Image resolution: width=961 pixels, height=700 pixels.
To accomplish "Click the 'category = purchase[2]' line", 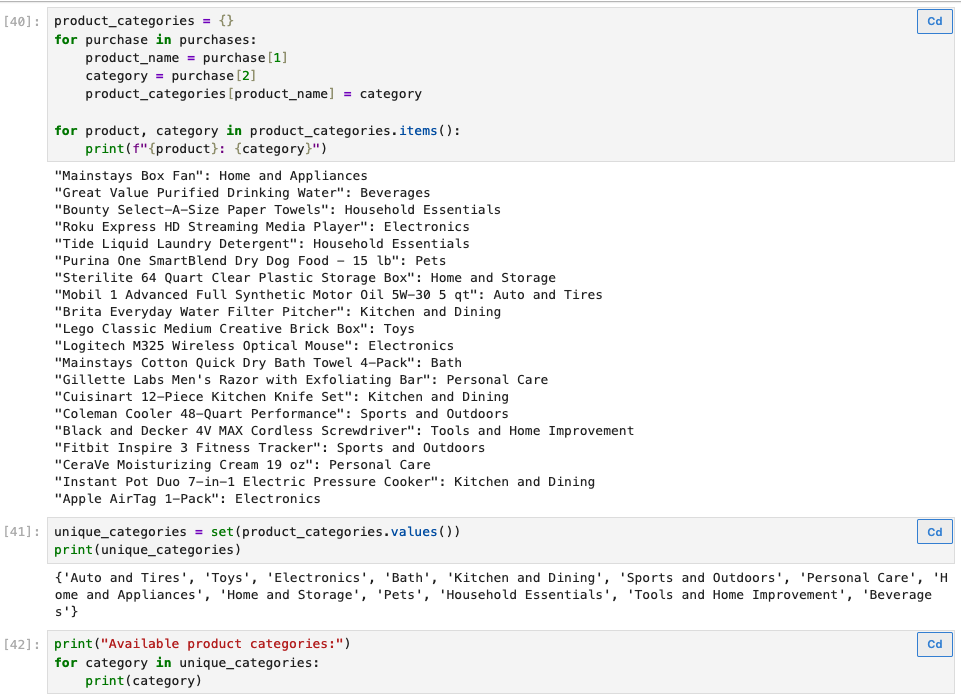I will tap(170, 76).
